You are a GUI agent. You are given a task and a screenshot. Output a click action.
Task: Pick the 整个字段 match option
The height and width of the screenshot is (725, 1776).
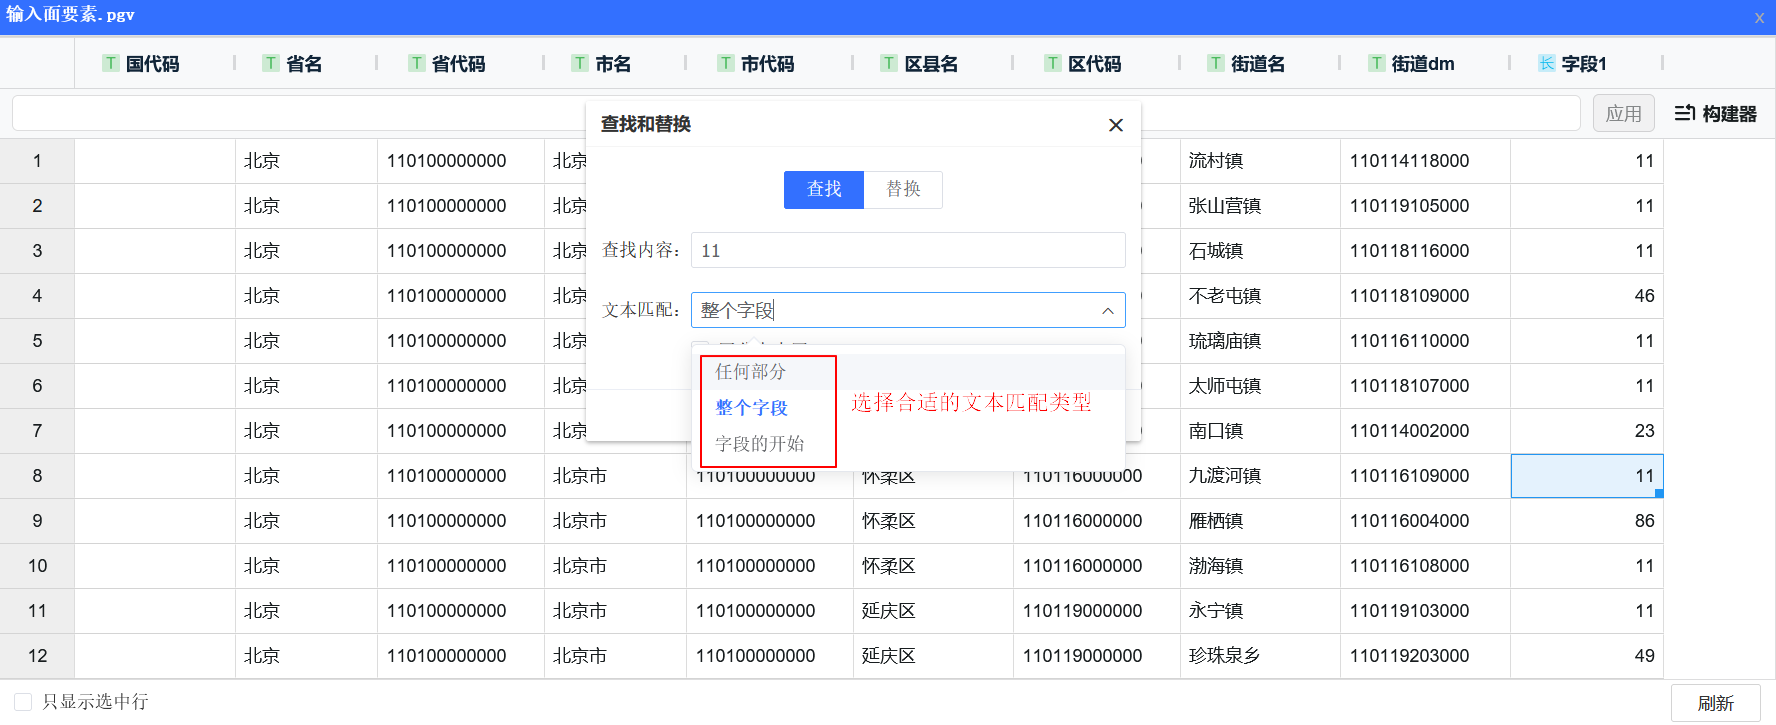pyautogui.click(x=752, y=408)
